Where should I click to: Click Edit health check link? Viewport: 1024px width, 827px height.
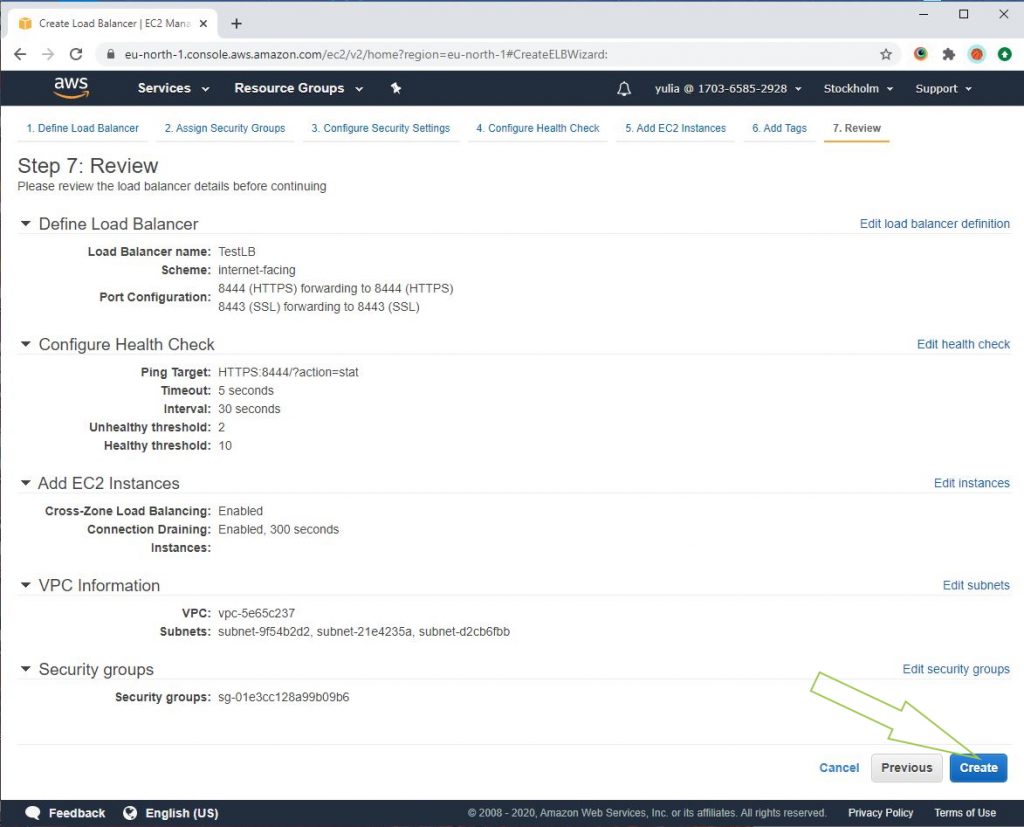pos(963,344)
